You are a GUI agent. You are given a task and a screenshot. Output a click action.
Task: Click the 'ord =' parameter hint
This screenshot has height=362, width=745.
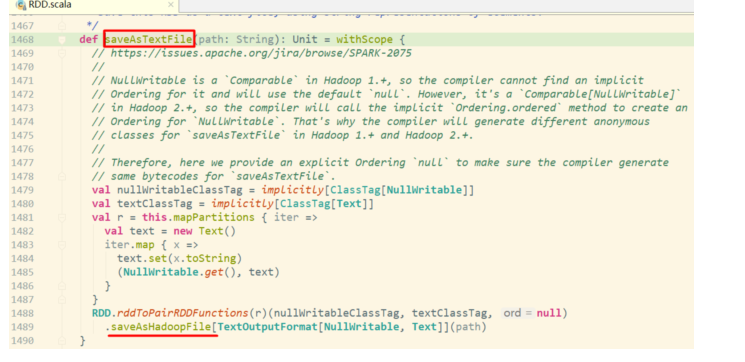pos(518,313)
